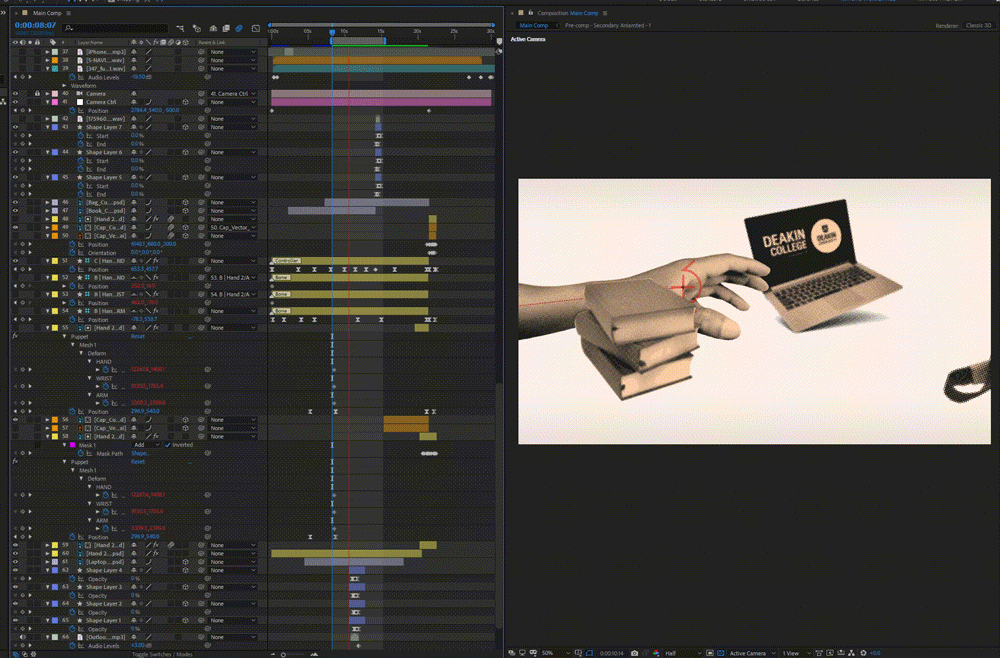Click parent pick whip for Camera layer
The height and width of the screenshot is (658, 1000).
(x=202, y=94)
